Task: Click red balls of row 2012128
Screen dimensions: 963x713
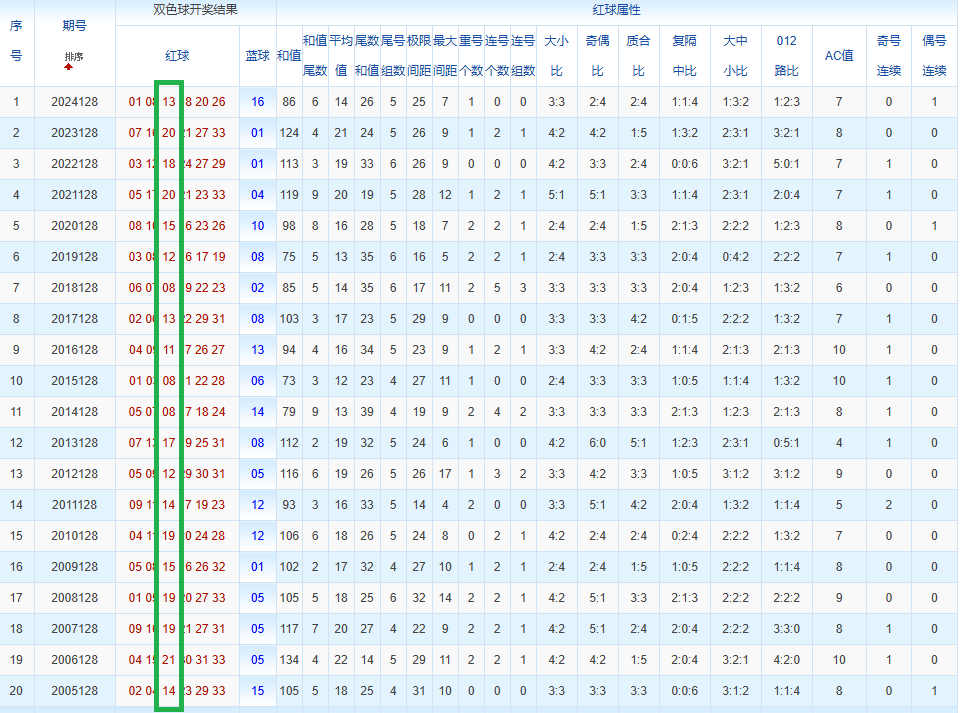Action: (x=177, y=474)
